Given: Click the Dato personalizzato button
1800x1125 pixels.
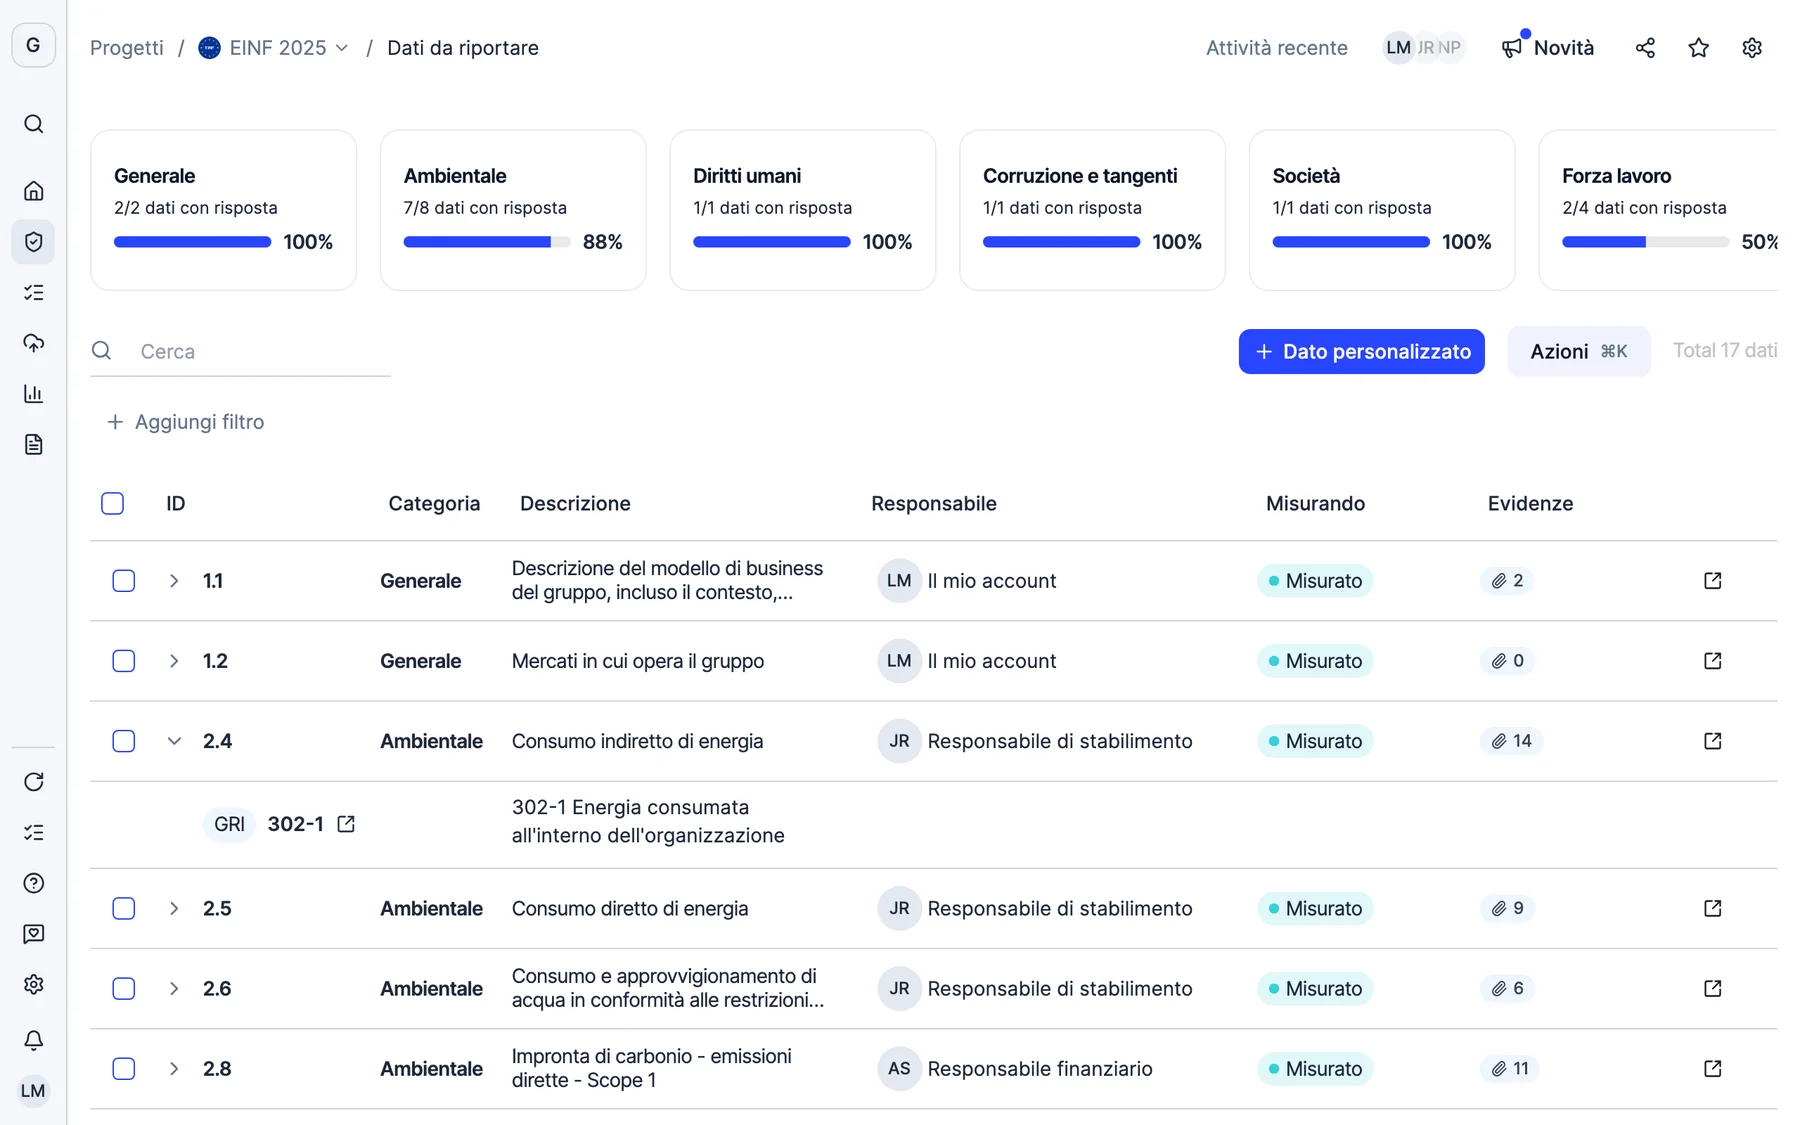Looking at the screenshot, I should point(1361,352).
